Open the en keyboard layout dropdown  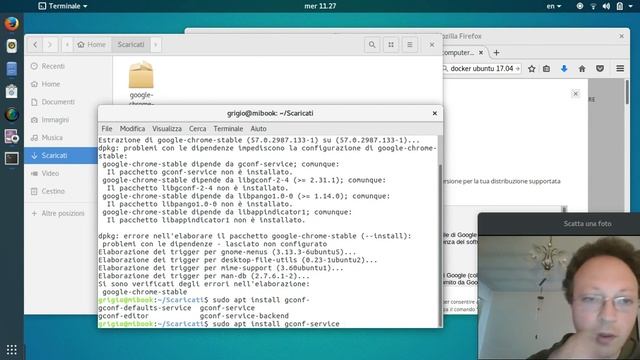click(x=554, y=6)
